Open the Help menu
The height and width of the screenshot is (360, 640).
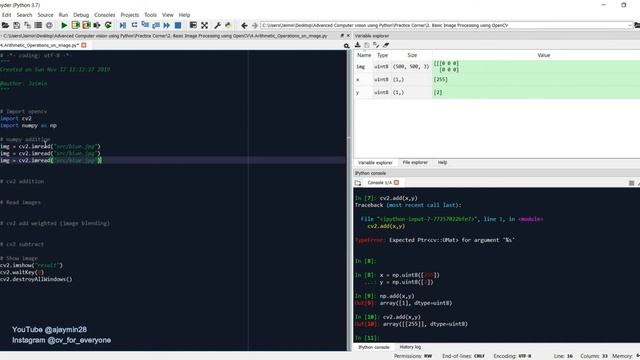[x=184, y=15]
